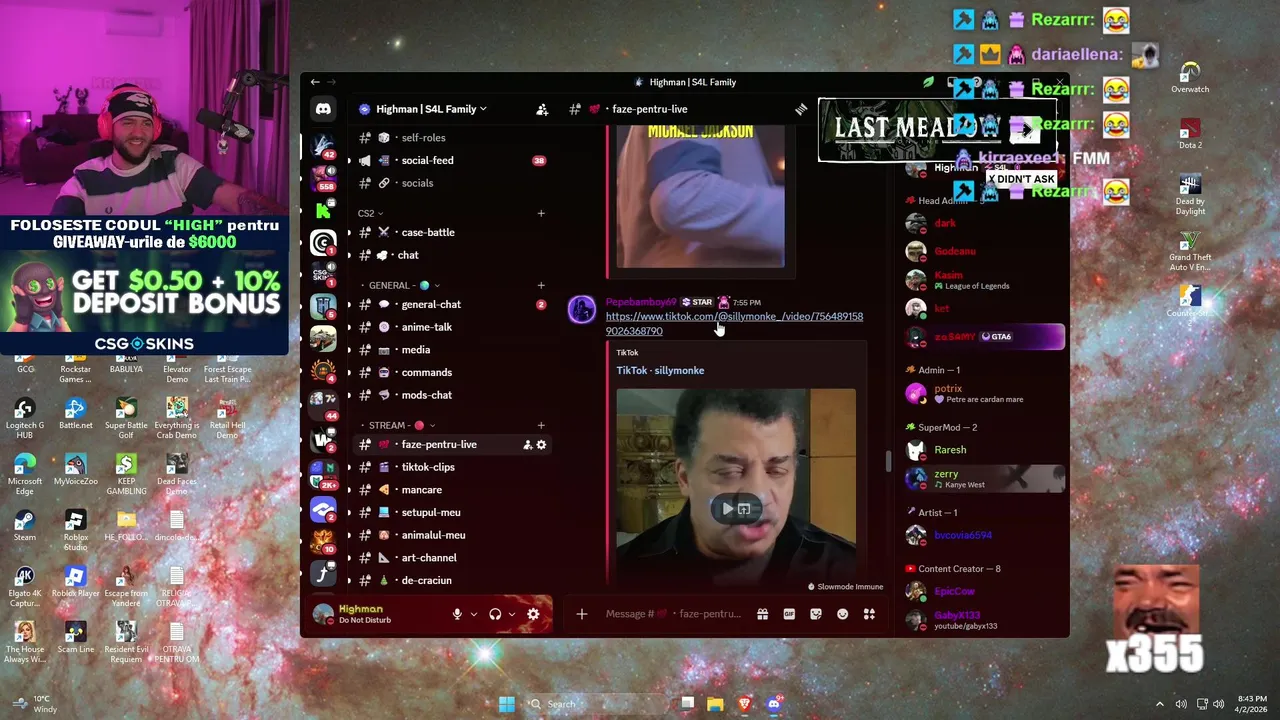
Task: Click taskbar Search box
Action: coord(595,704)
